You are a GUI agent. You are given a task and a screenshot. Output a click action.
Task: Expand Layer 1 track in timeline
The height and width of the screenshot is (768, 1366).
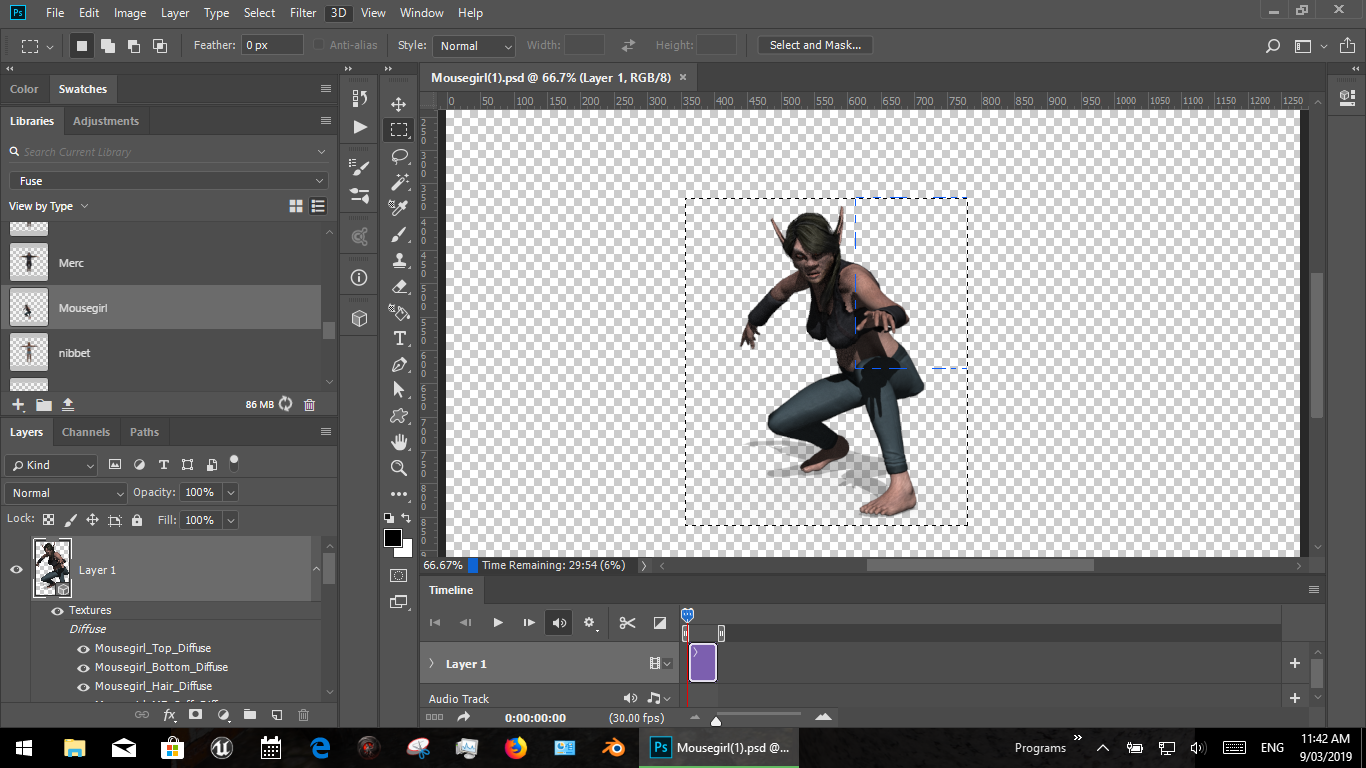pyautogui.click(x=432, y=664)
